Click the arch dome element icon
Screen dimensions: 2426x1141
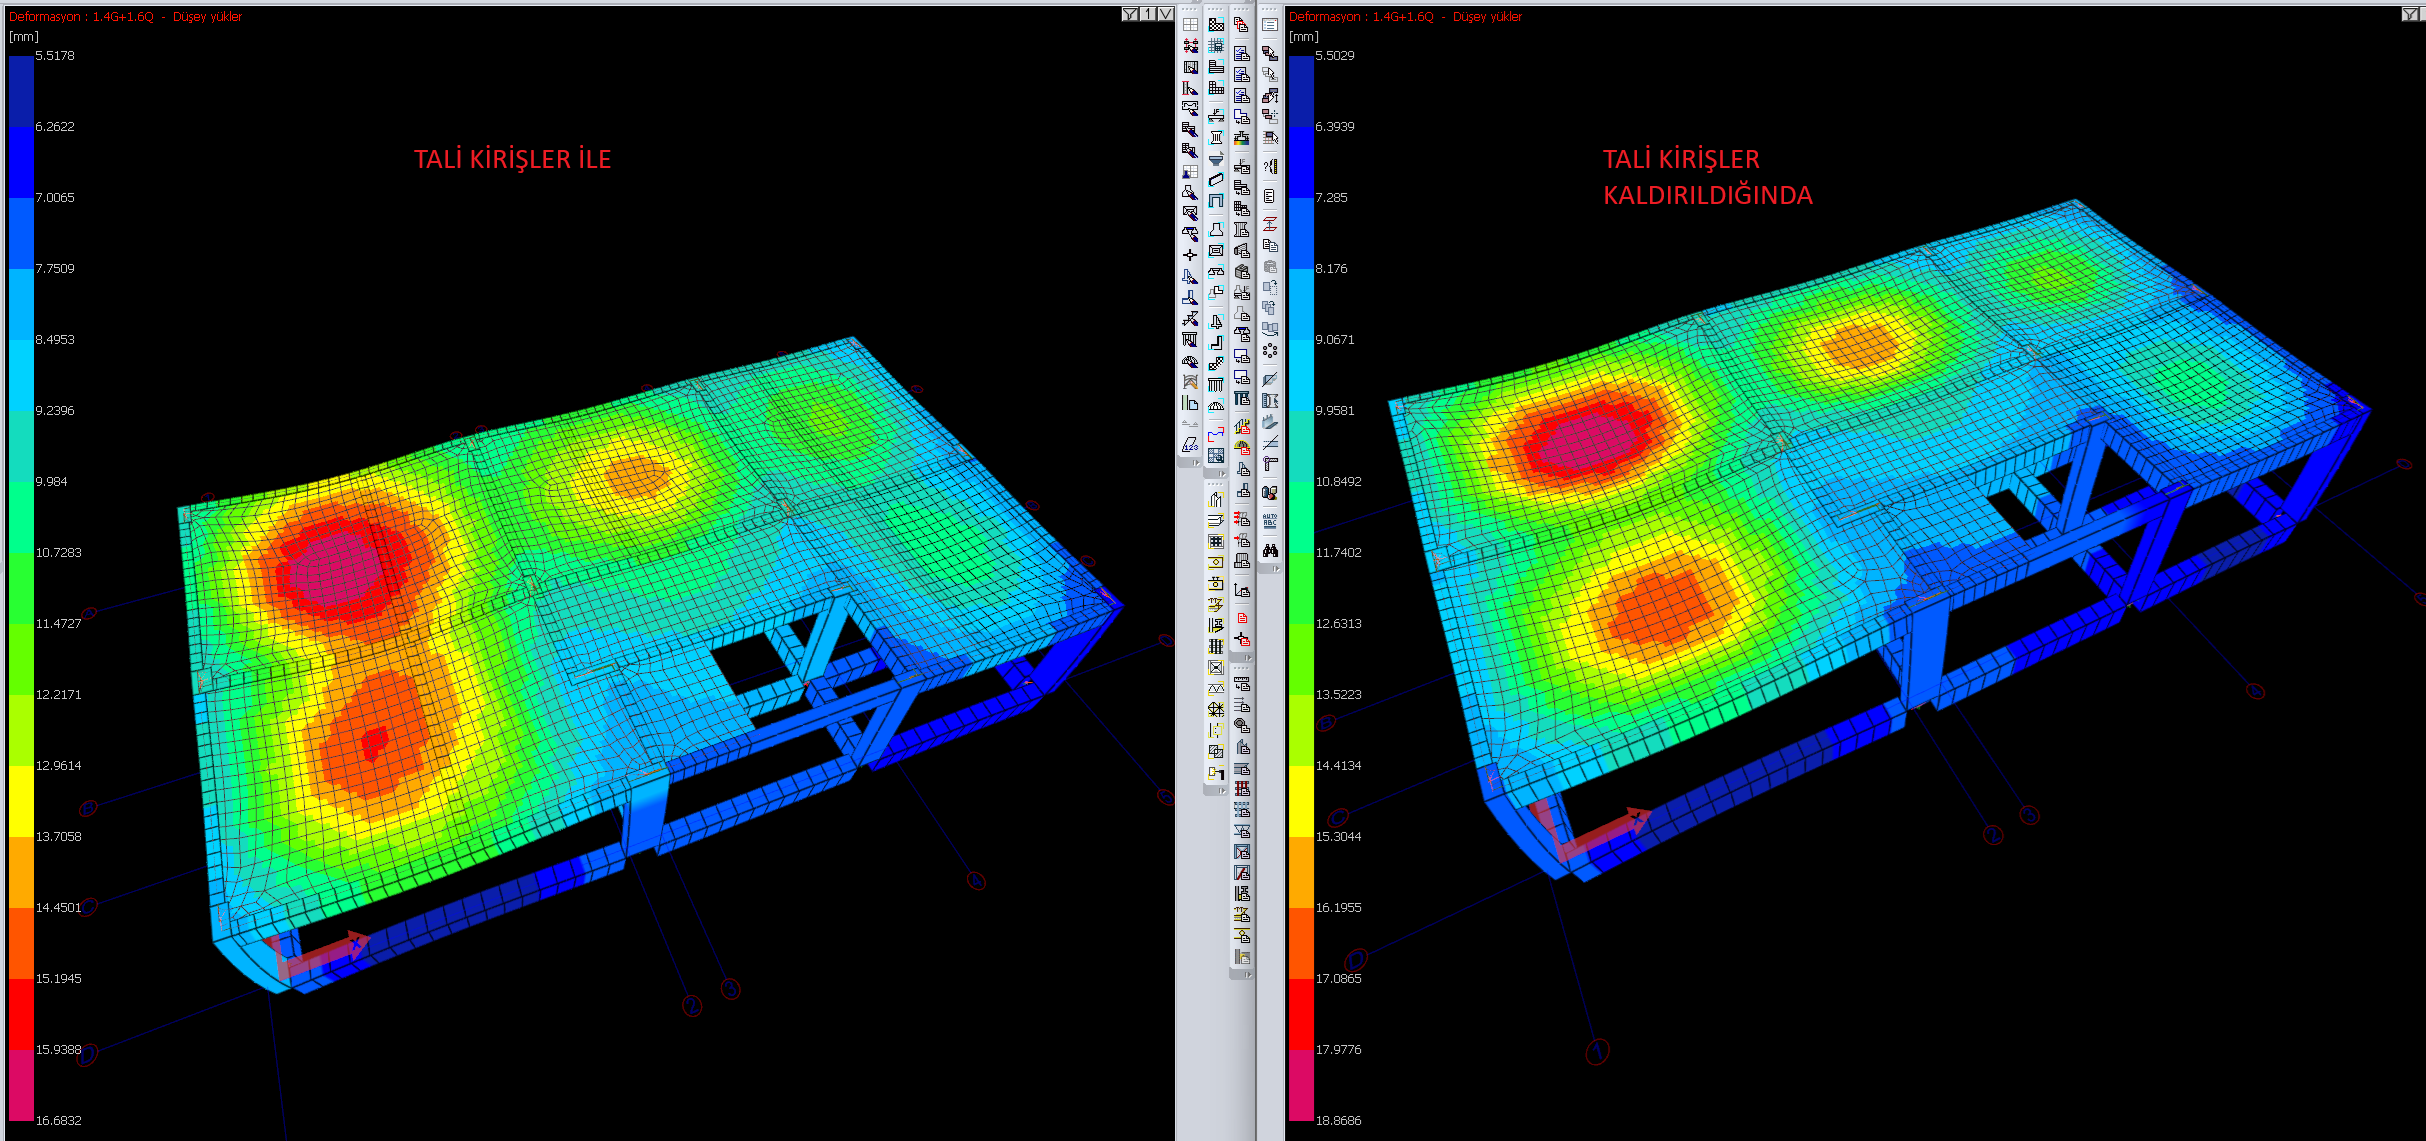pos(1216,406)
